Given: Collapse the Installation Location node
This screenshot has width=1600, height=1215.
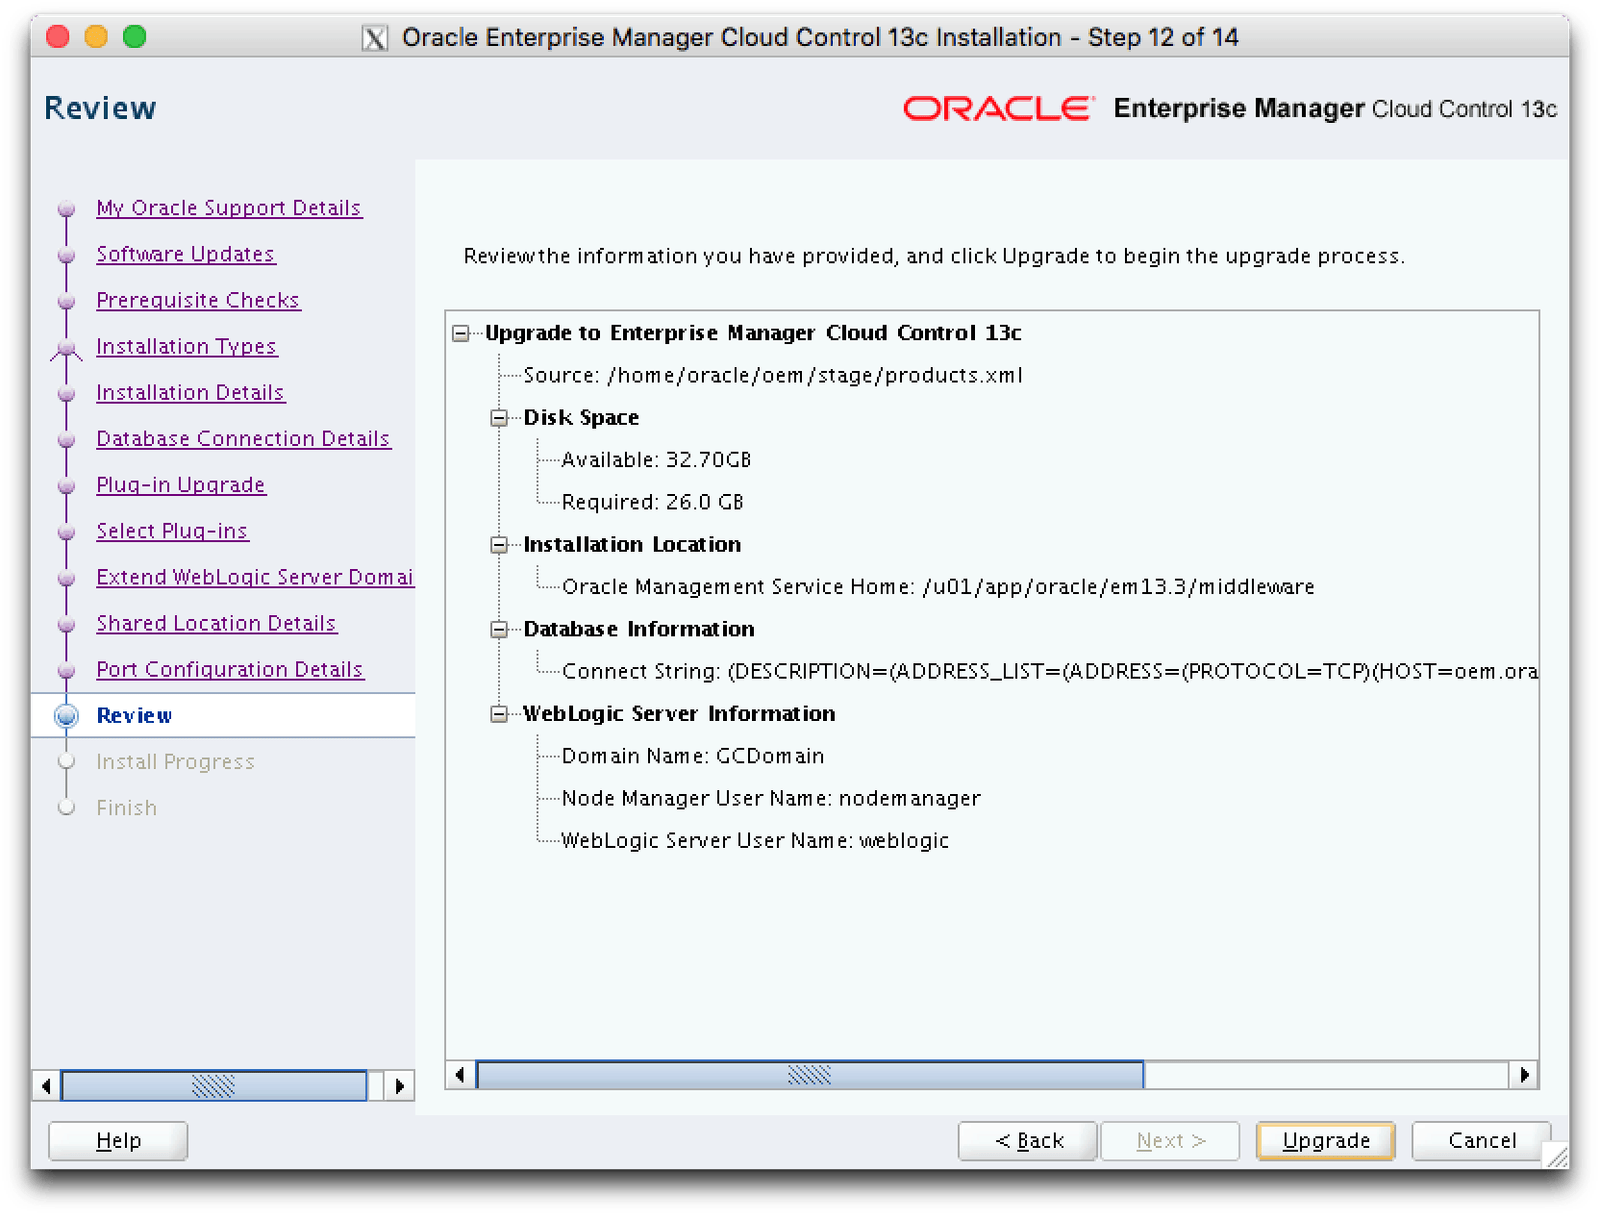Looking at the screenshot, I should tap(499, 545).
